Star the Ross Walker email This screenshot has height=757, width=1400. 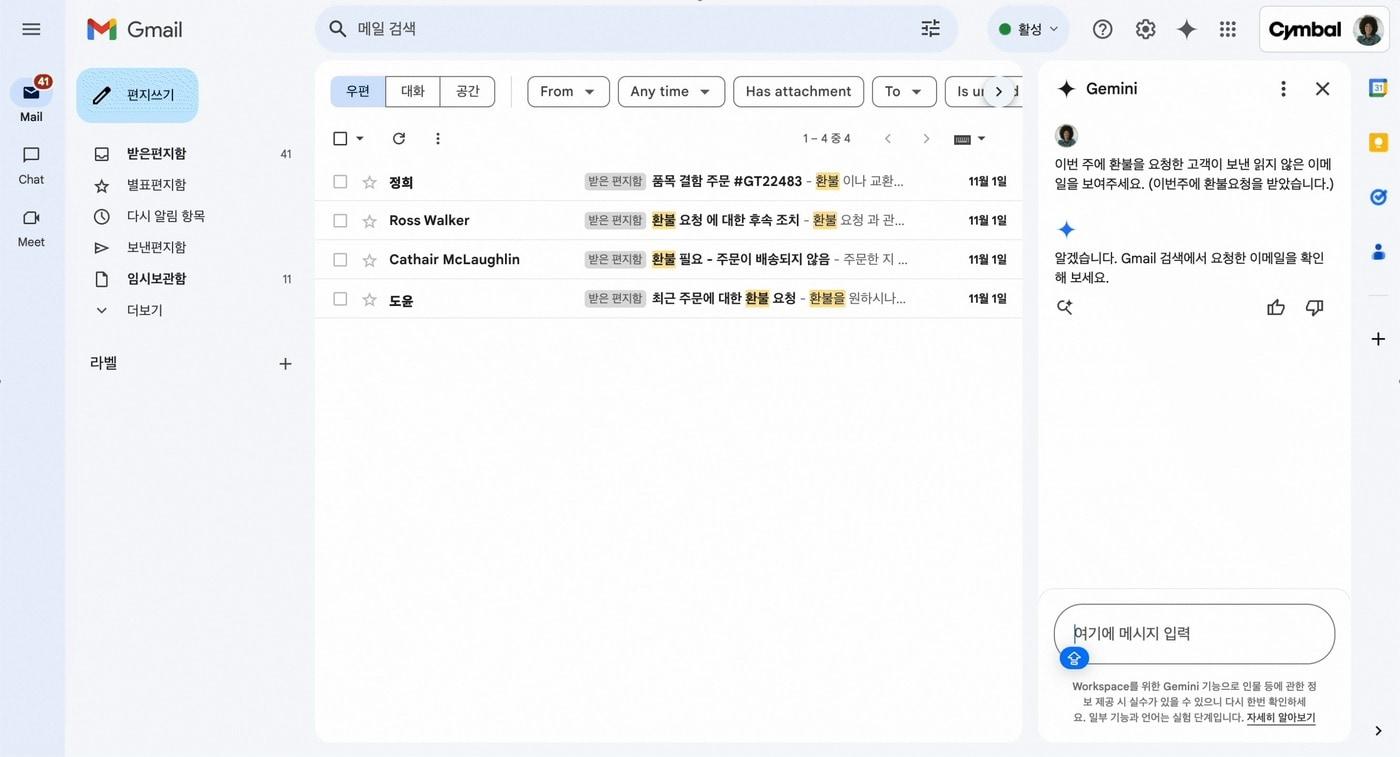369,221
